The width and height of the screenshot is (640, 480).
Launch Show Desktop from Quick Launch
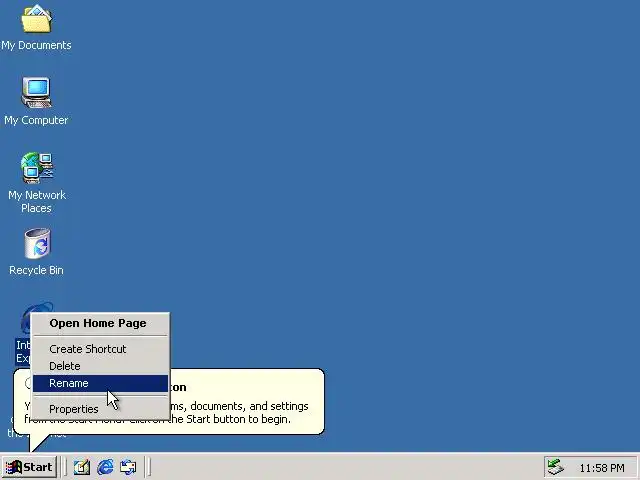point(82,467)
